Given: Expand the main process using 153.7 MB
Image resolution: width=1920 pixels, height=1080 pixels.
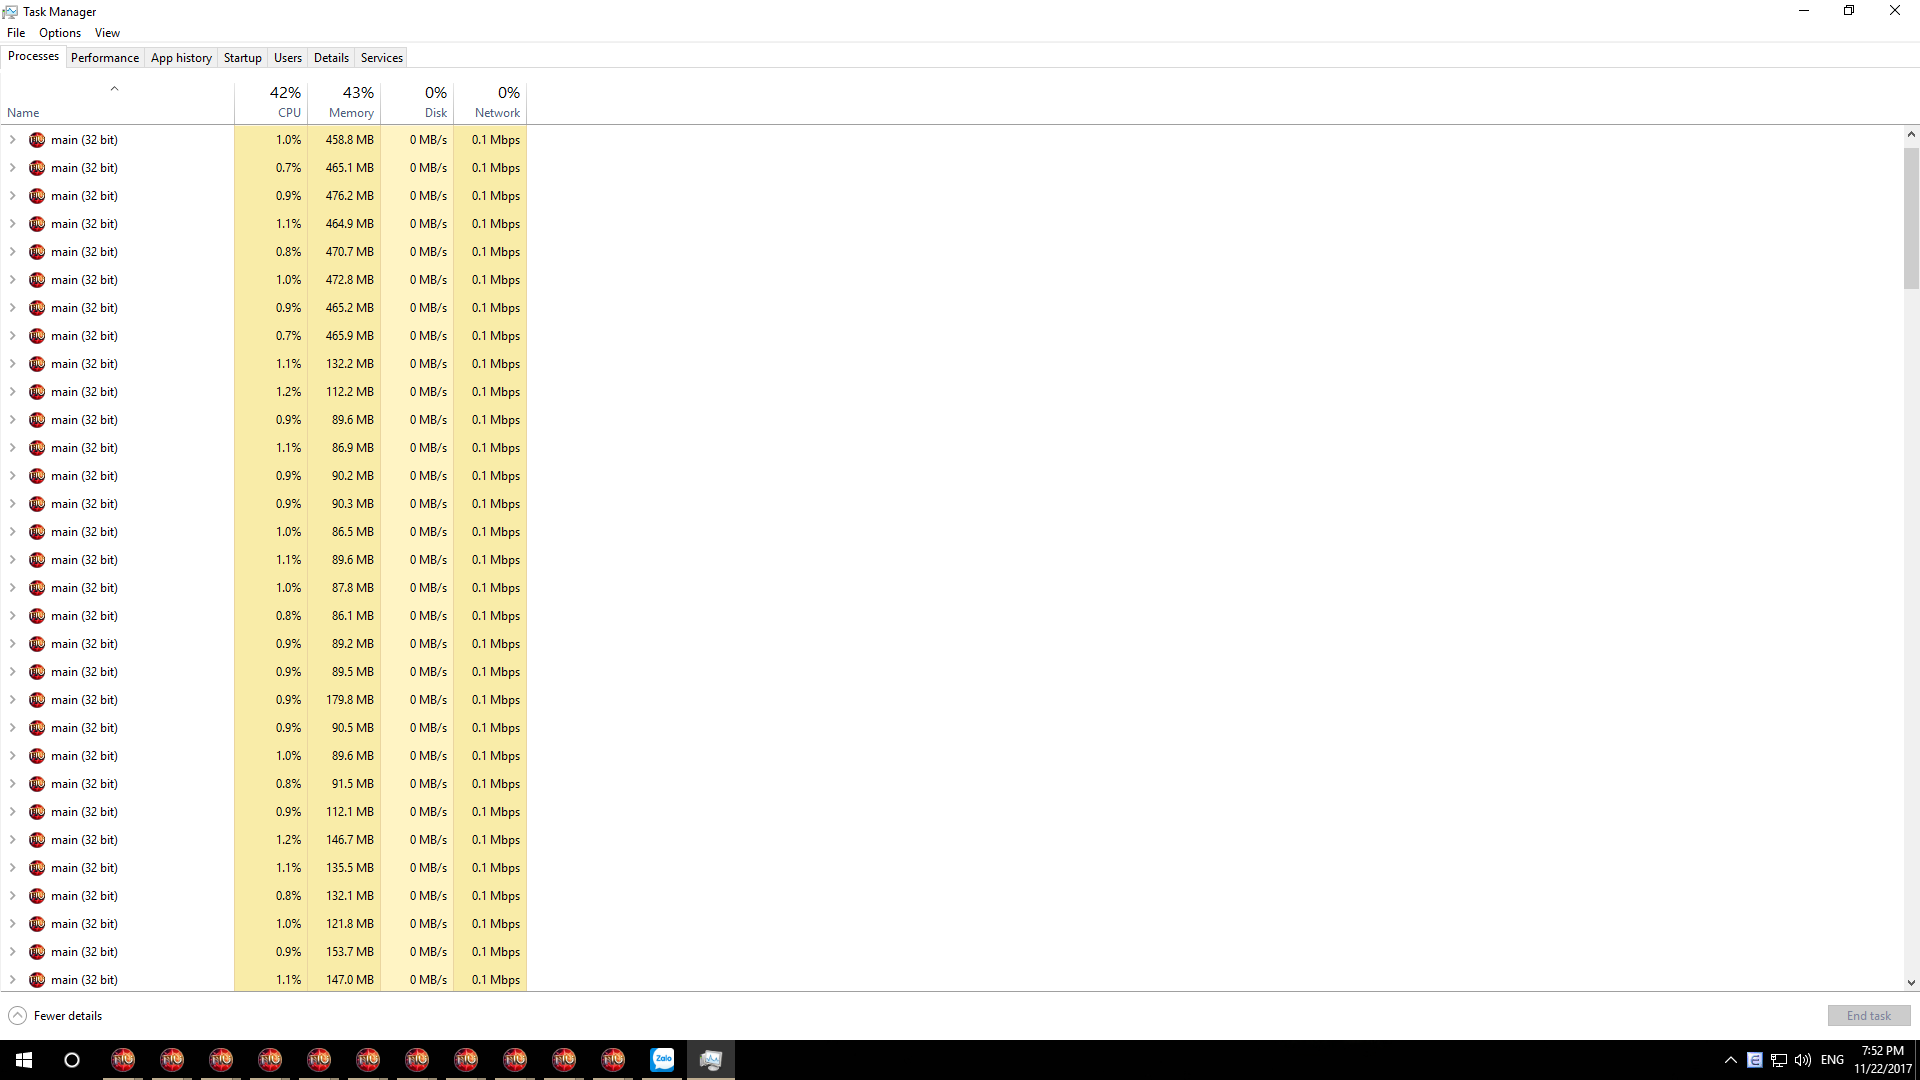Looking at the screenshot, I should (x=13, y=952).
